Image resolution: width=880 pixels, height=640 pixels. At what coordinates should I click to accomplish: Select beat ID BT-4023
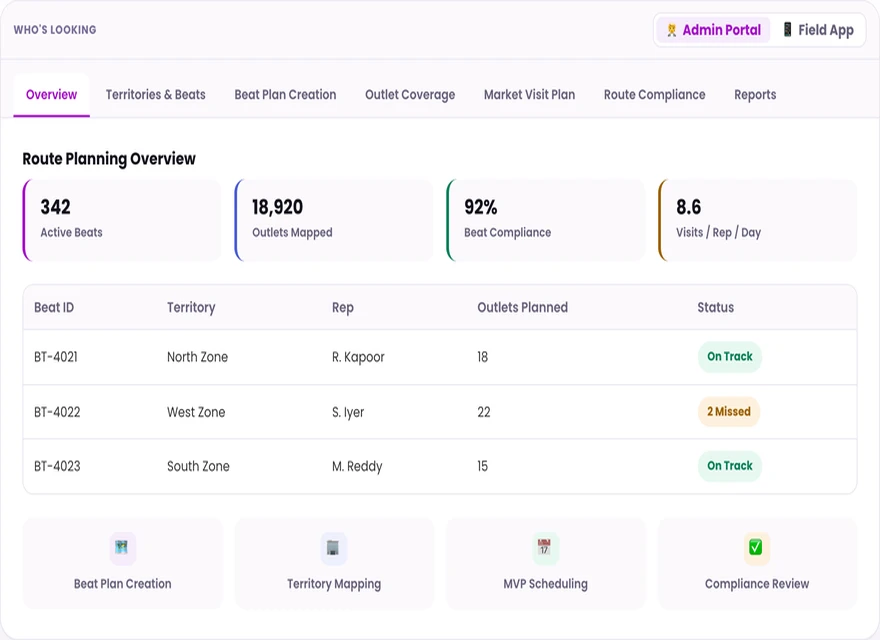(x=57, y=467)
